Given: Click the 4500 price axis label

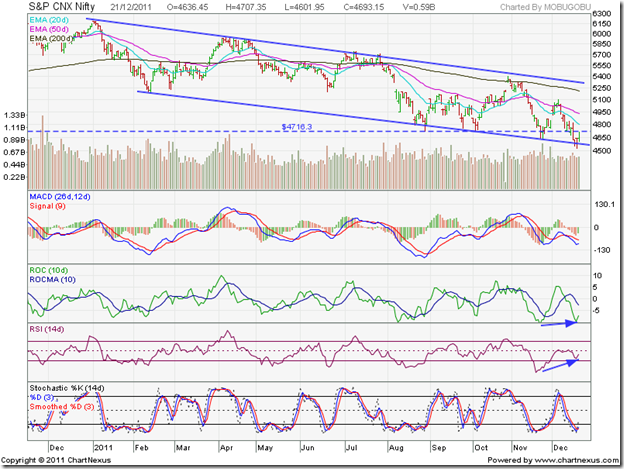Looking at the screenshot, I should pyautogui.click(x=601, y=151).
